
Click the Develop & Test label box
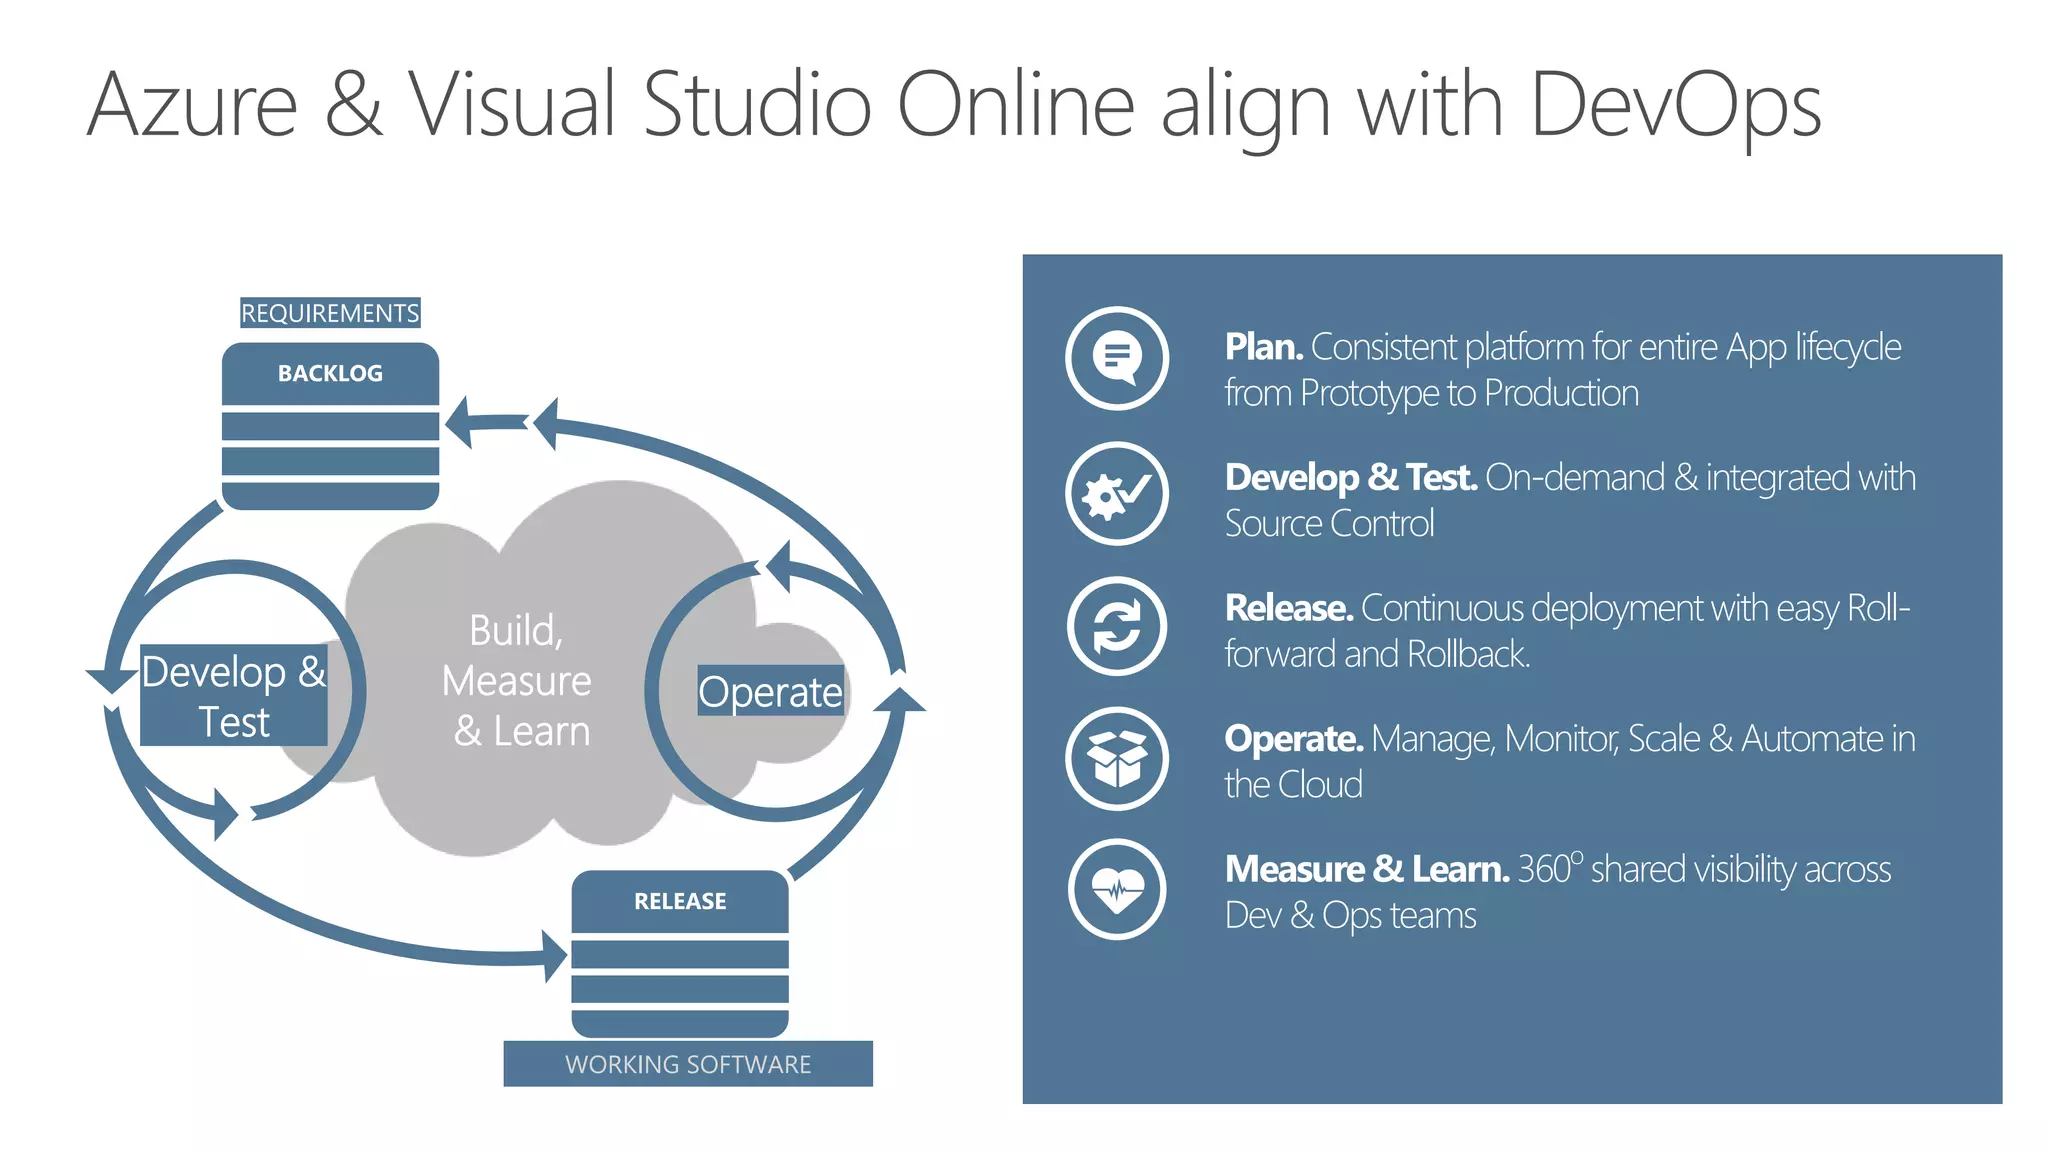(x=234, y=696)
